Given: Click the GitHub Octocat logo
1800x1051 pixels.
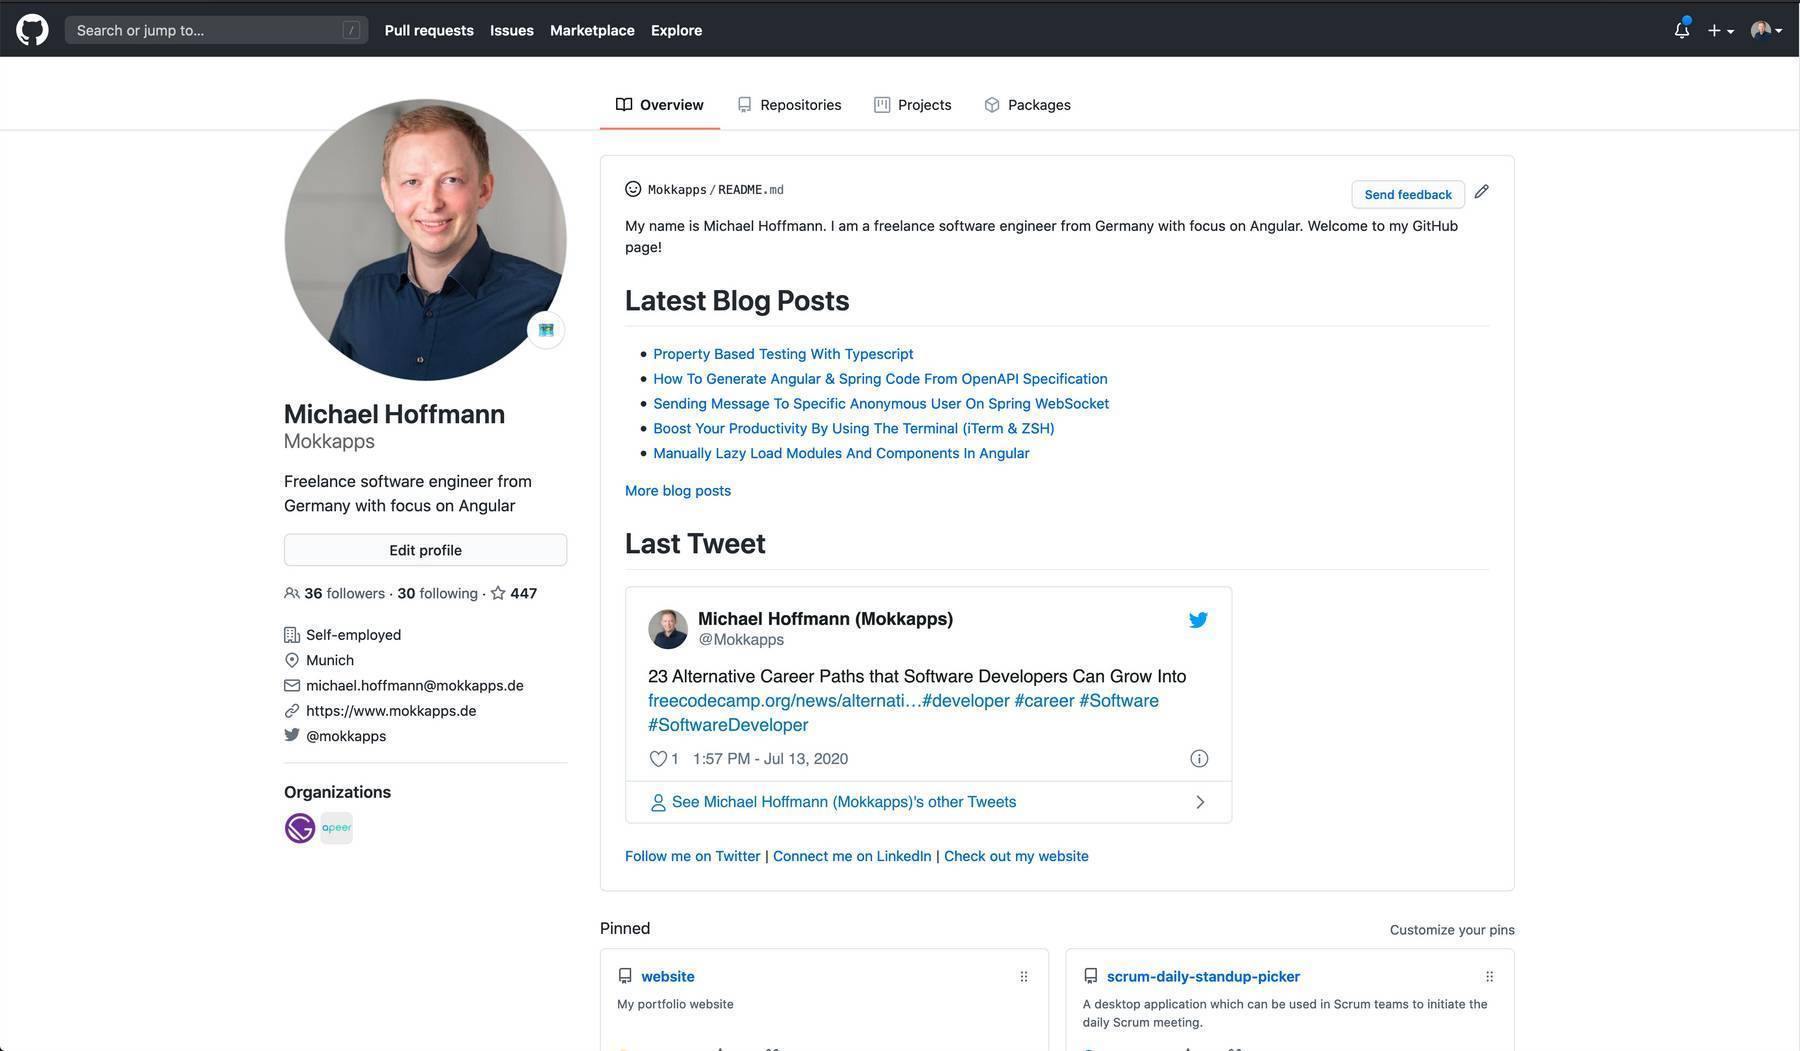Looking at the screenshot, I should click(x=32, y=29).
